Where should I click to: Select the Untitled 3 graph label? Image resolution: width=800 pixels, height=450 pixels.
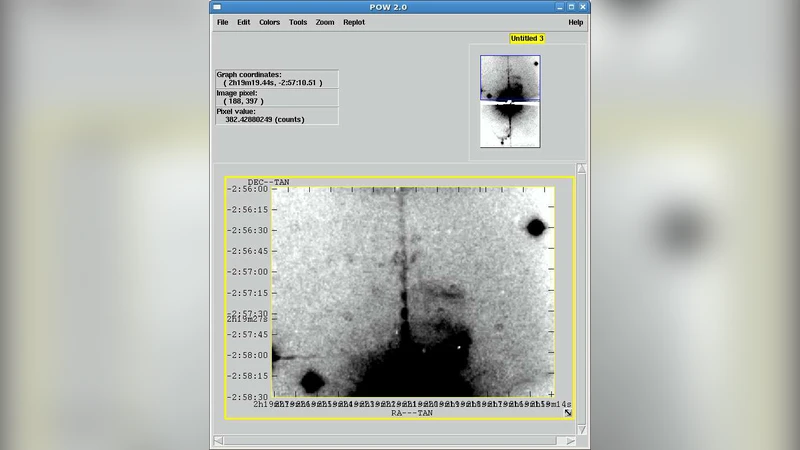pyautogui.click(x=527, y=39)
